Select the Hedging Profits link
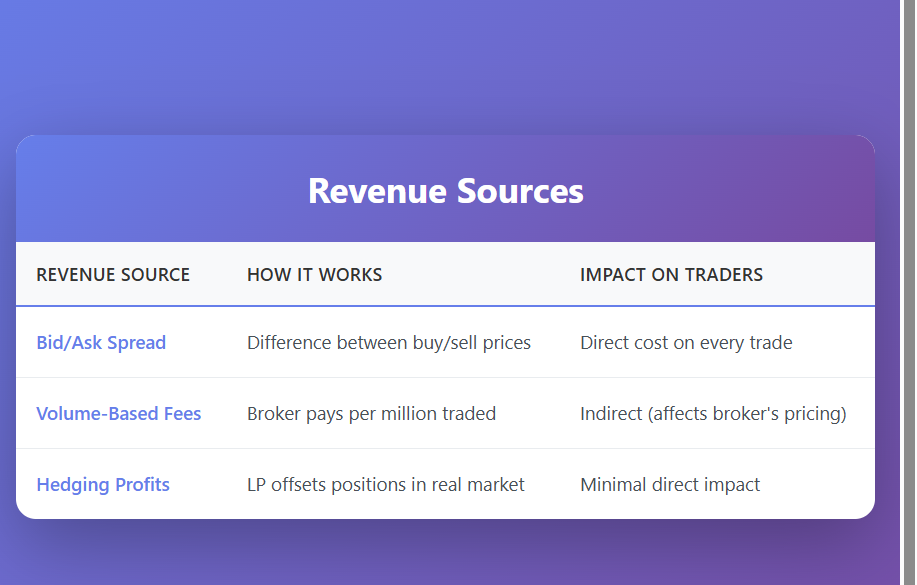 [x=103, y=485]
